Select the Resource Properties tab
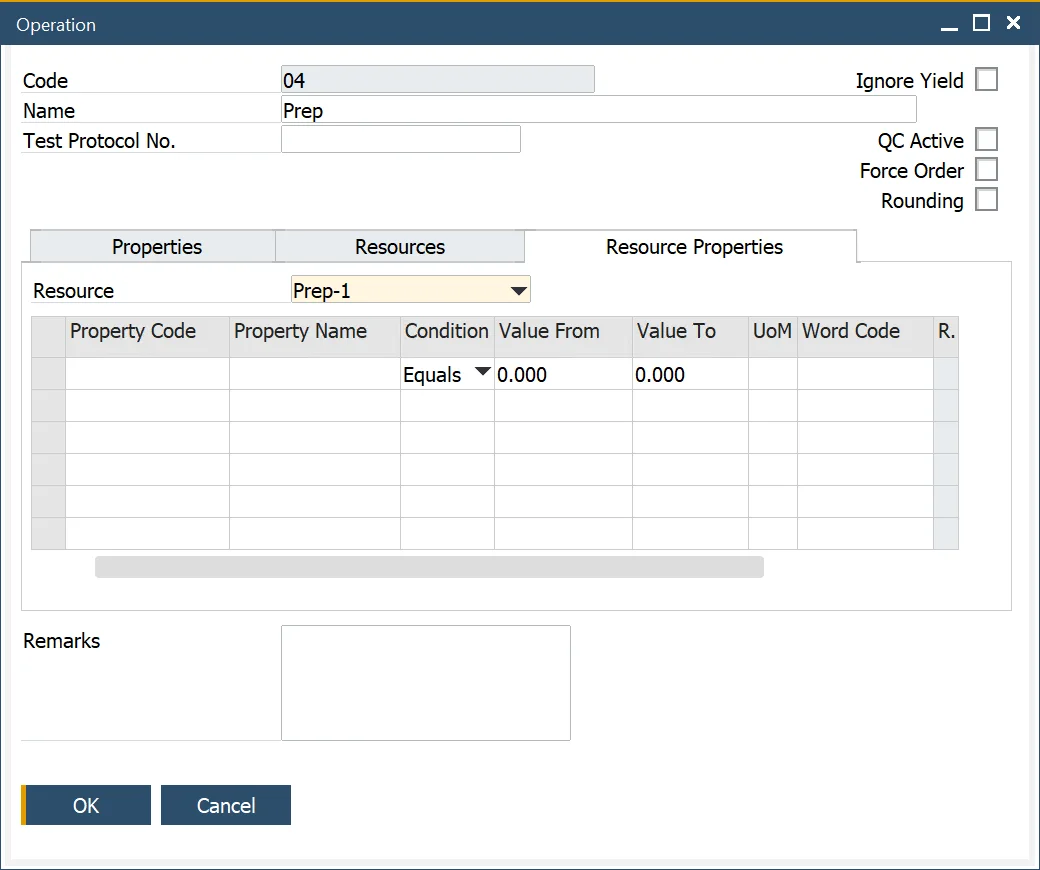This screenshot has height=870, width=1040. click(x=694, y=246)
